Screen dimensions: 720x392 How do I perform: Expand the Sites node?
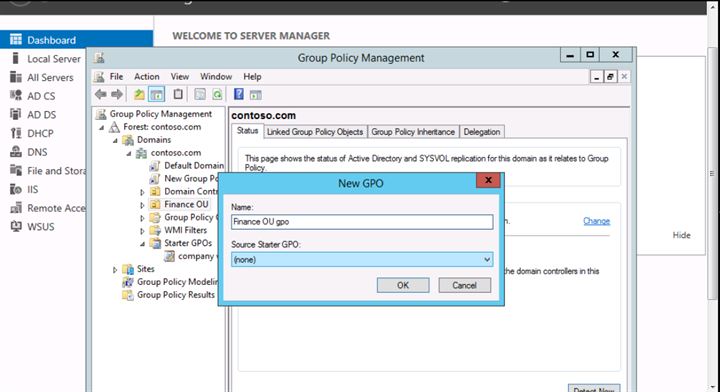(x=115, y=269)
